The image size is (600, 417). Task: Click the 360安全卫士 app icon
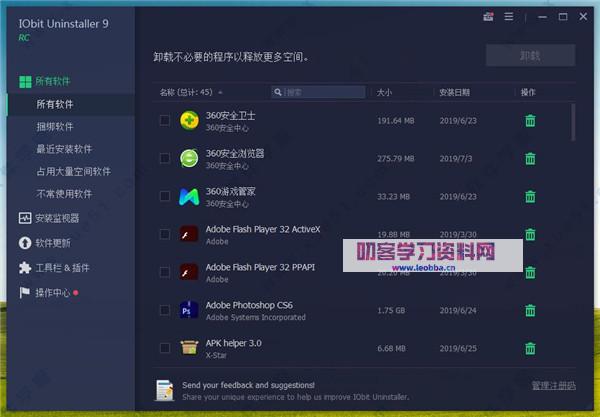coord(189,121)
